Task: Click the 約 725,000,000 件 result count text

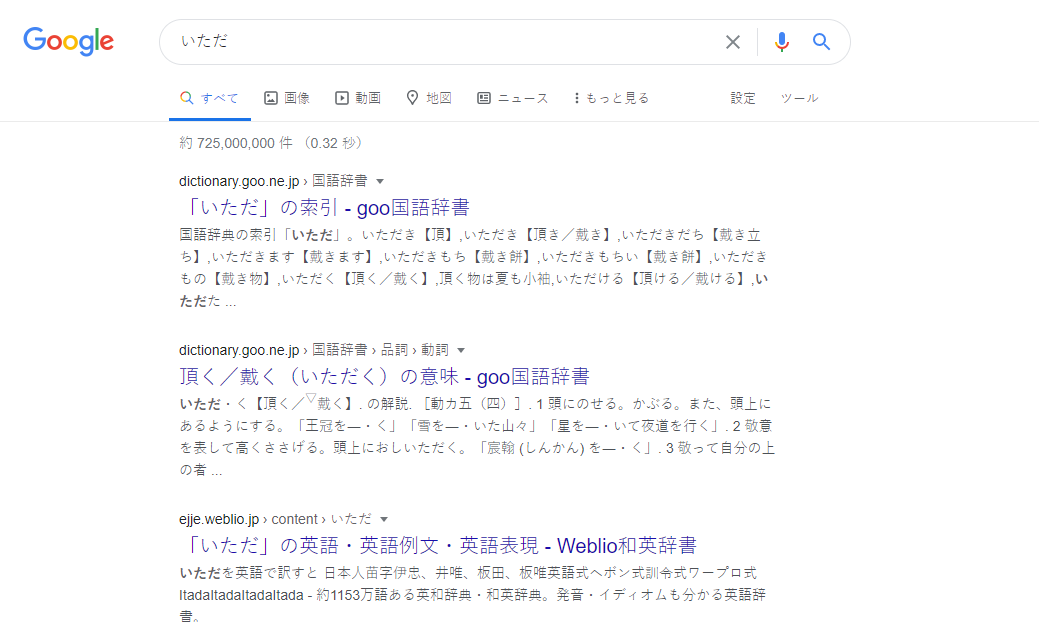Action: pos(271,143)
